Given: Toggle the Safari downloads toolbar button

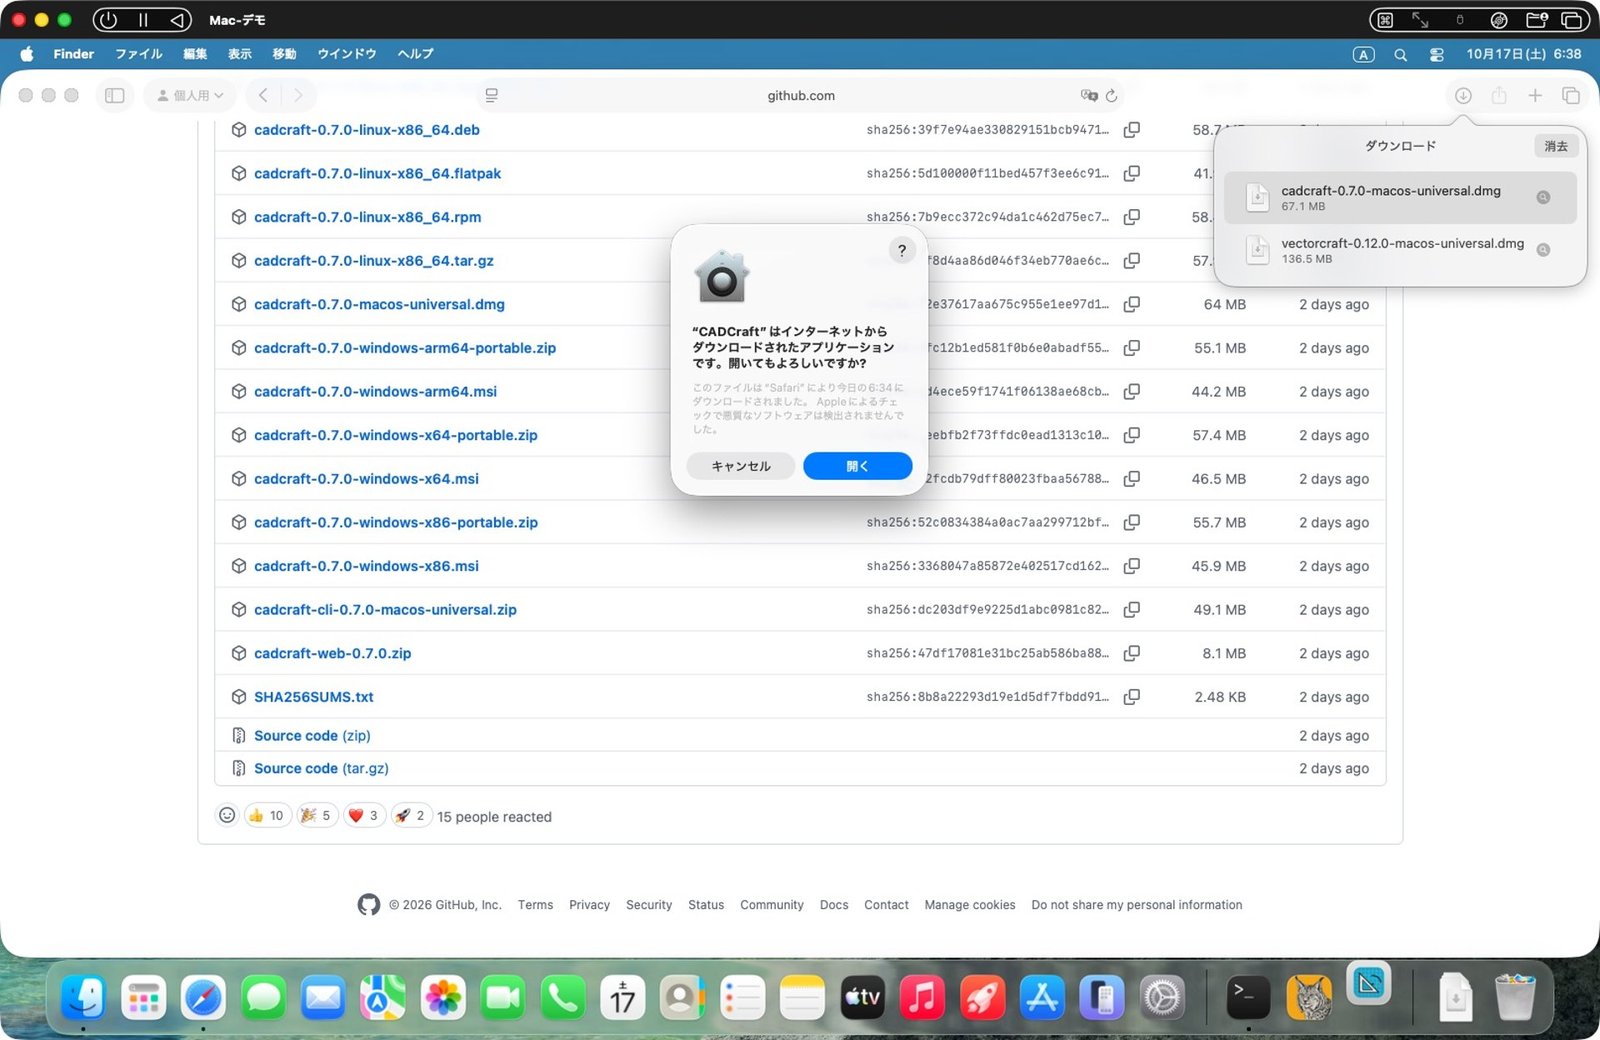Looking at the screenshot, I should (1463, 96).
